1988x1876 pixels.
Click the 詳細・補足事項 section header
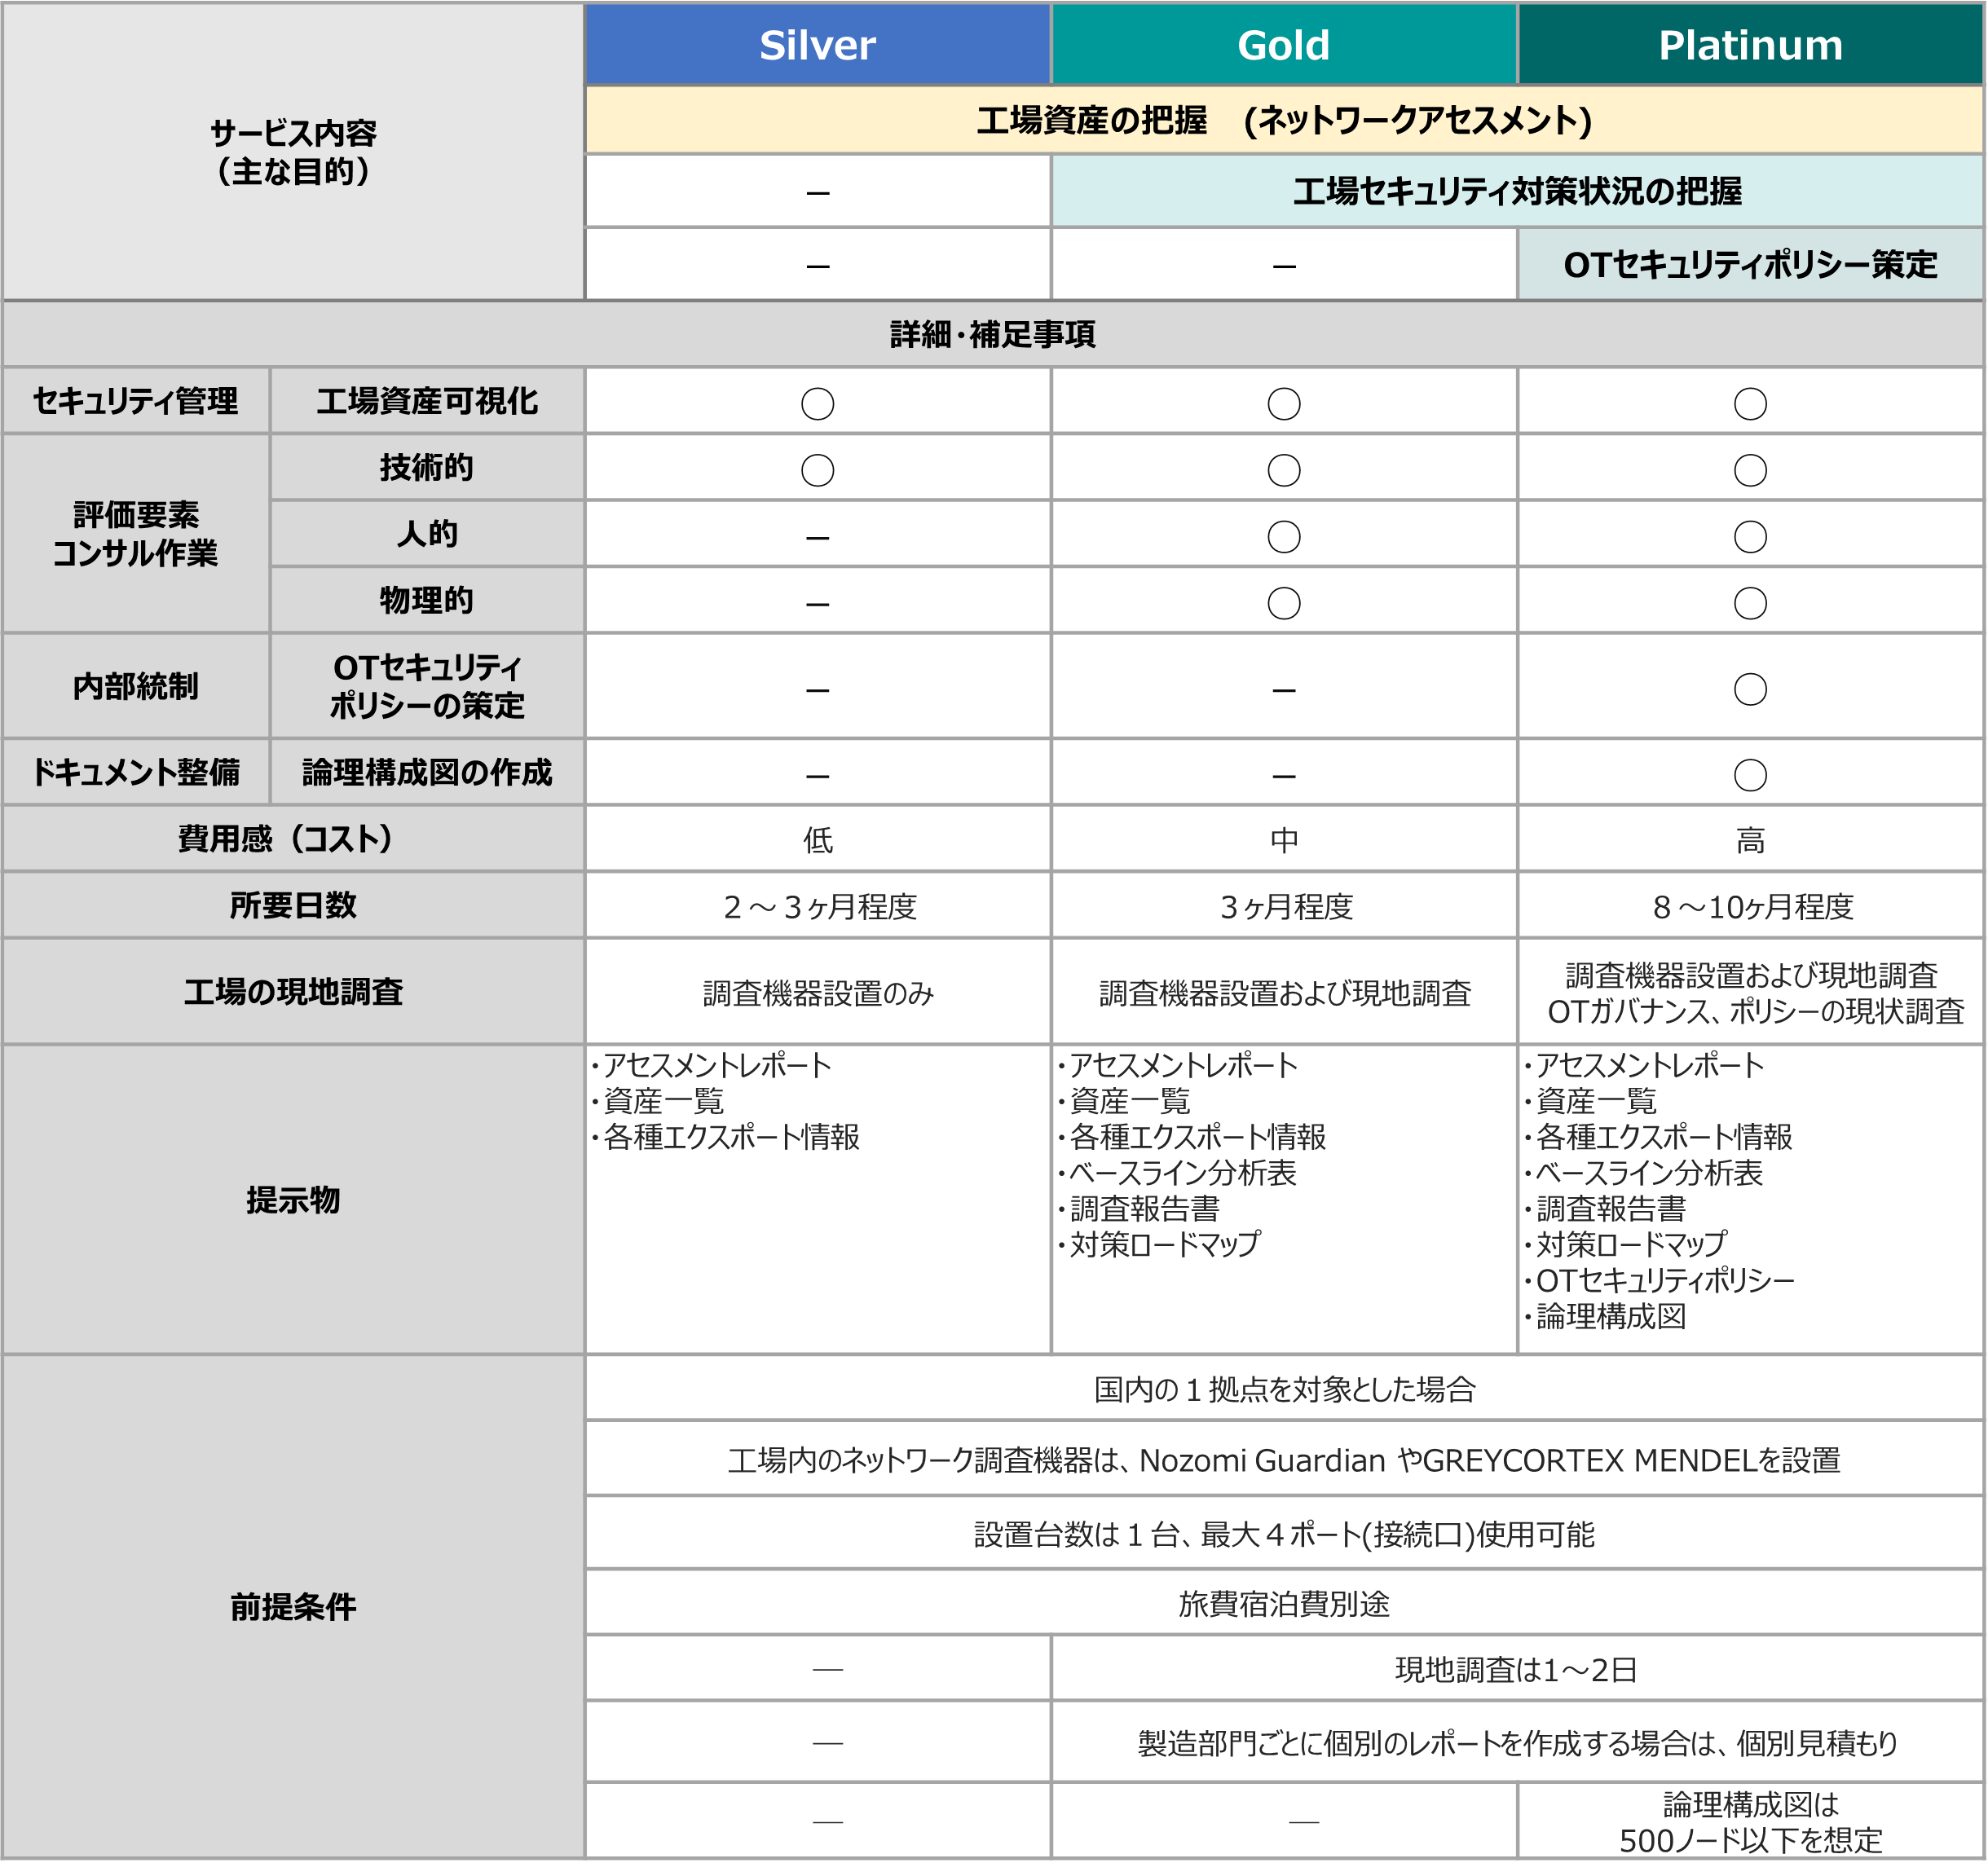(x=992, y=334)
